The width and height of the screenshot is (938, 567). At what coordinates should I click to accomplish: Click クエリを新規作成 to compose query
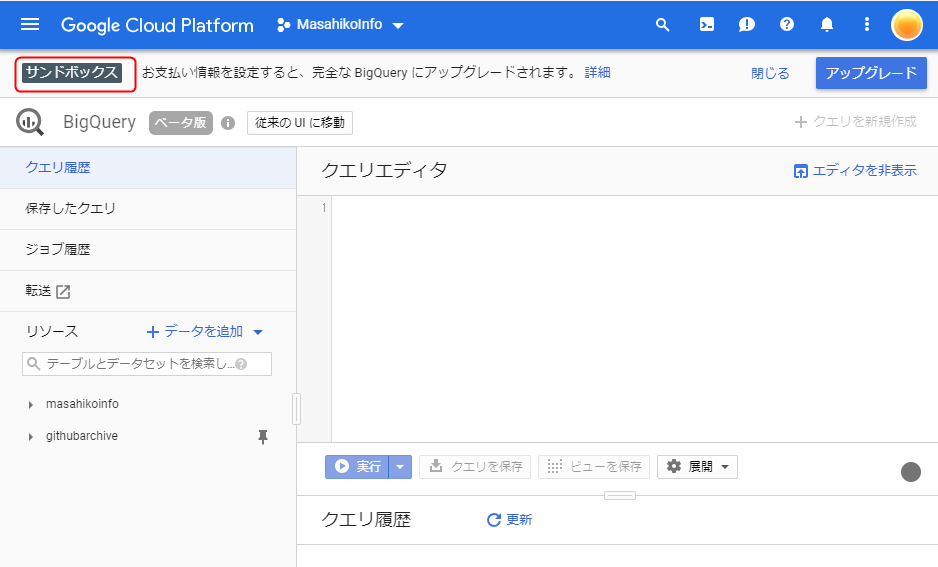tap(855, 121)
